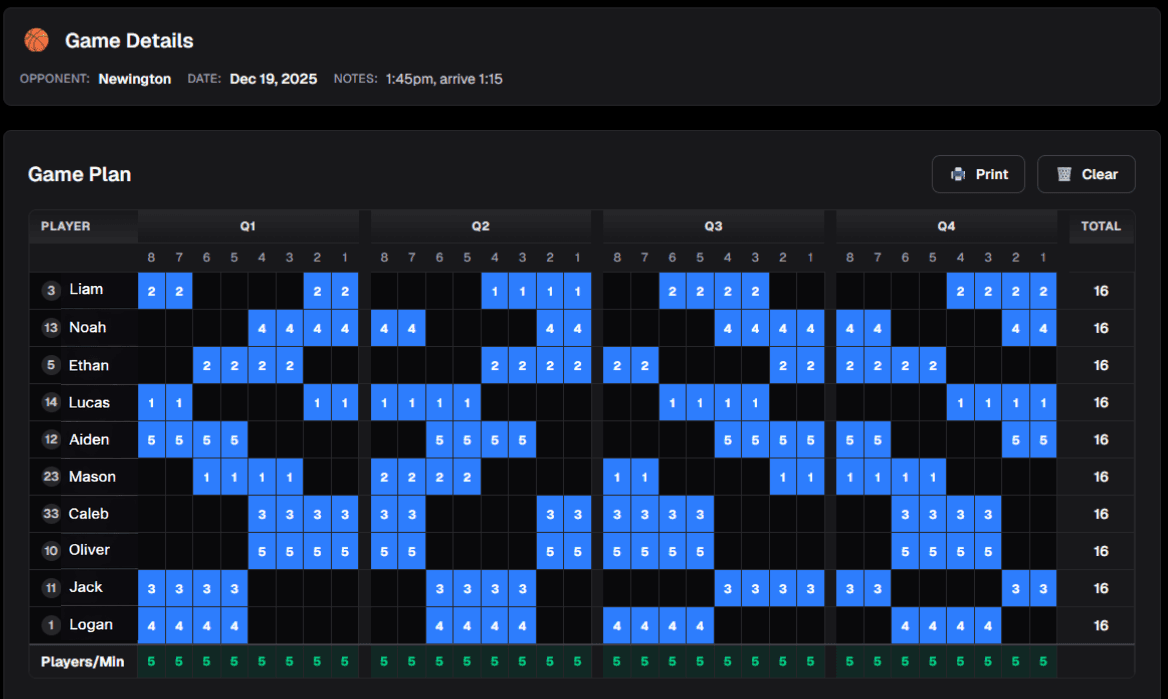Click the notes text about arrival time
This screenshot has width=1168, height=699.
(444, 79)
